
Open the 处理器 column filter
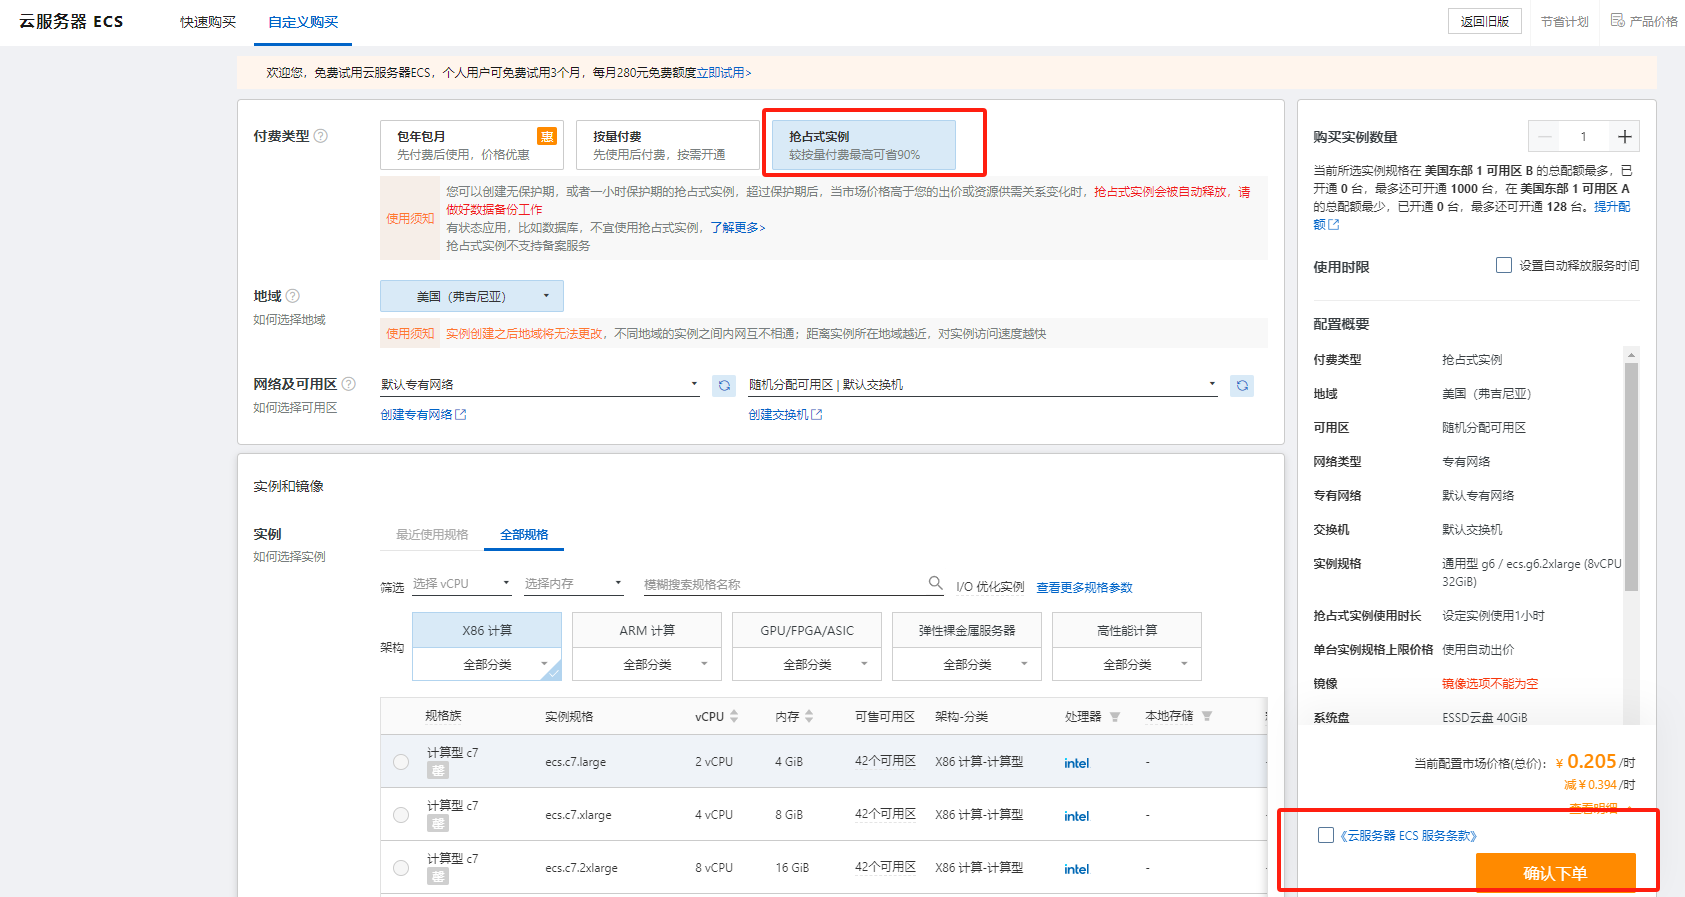[1115, 717]
